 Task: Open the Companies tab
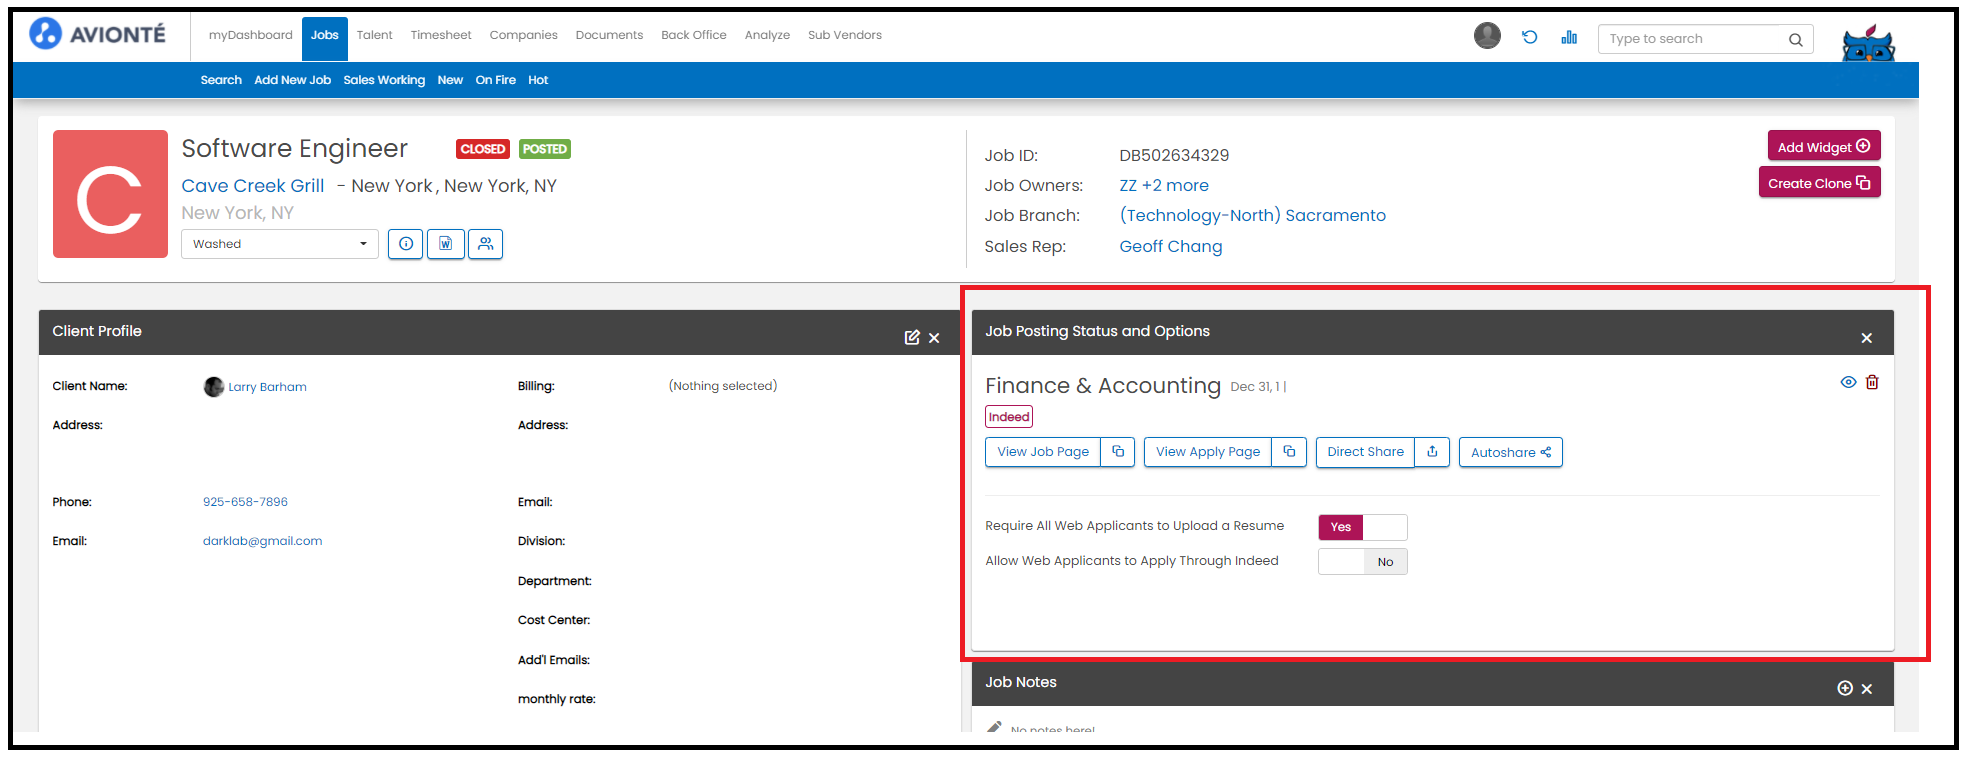[523, 35]
